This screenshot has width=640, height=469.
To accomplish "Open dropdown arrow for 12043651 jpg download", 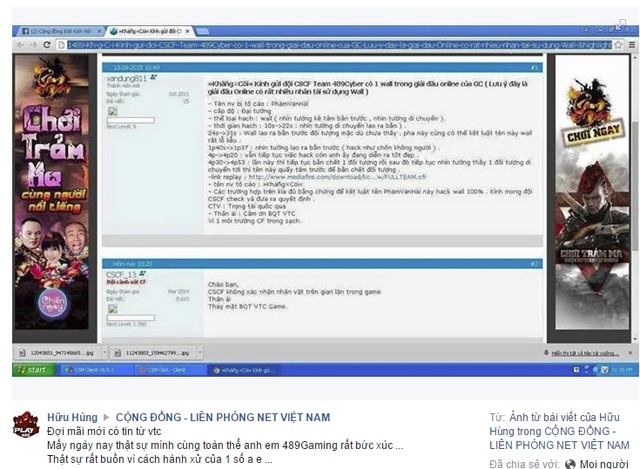I will [104, 352].
